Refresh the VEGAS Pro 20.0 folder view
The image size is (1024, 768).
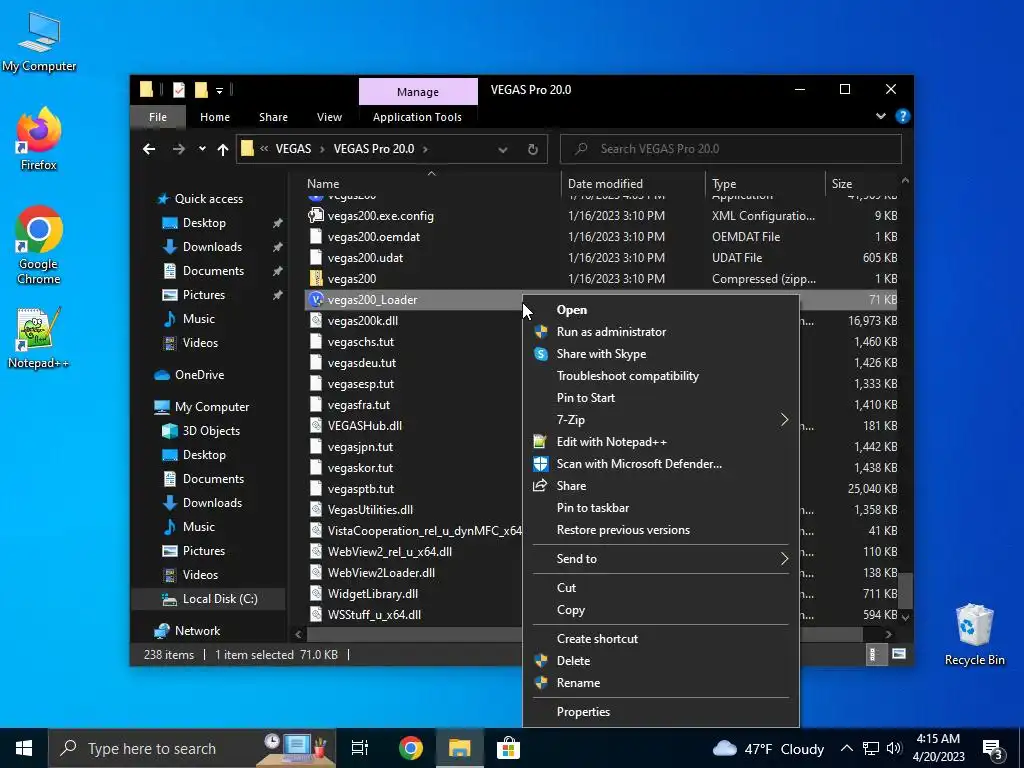pyautogui.click(x=532, y=149)
